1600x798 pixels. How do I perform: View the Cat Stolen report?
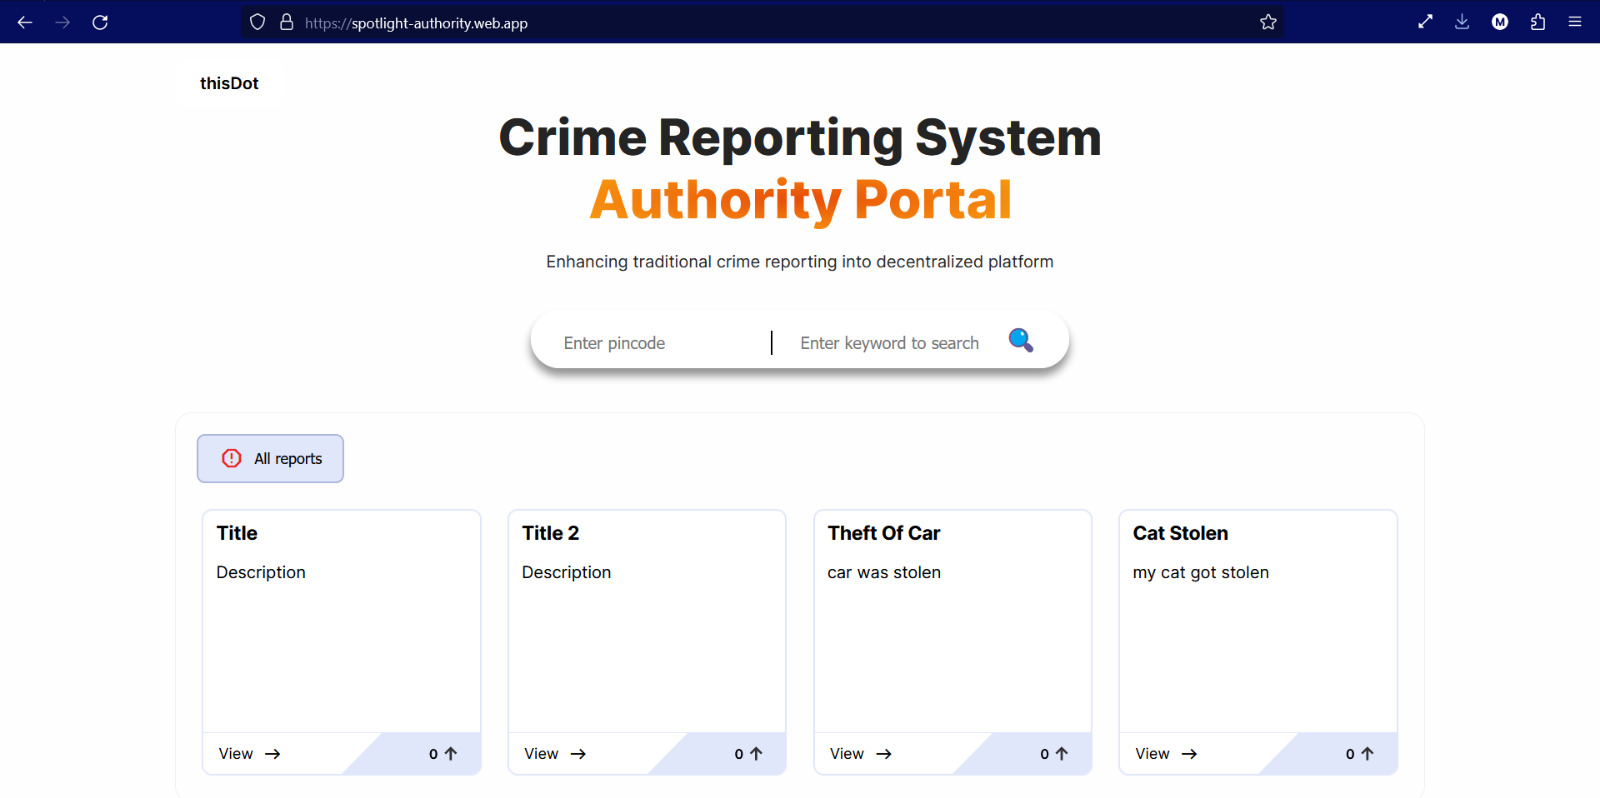(1166, 754)
